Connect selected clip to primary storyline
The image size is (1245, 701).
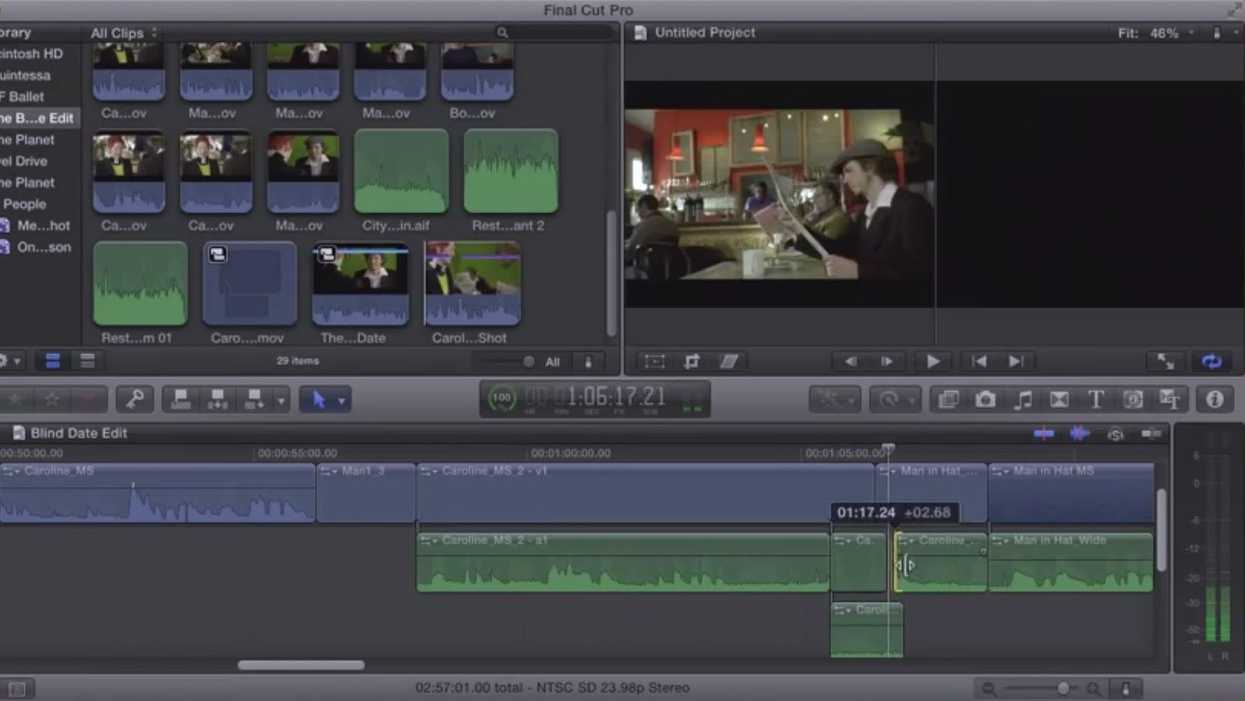(181, 400)
